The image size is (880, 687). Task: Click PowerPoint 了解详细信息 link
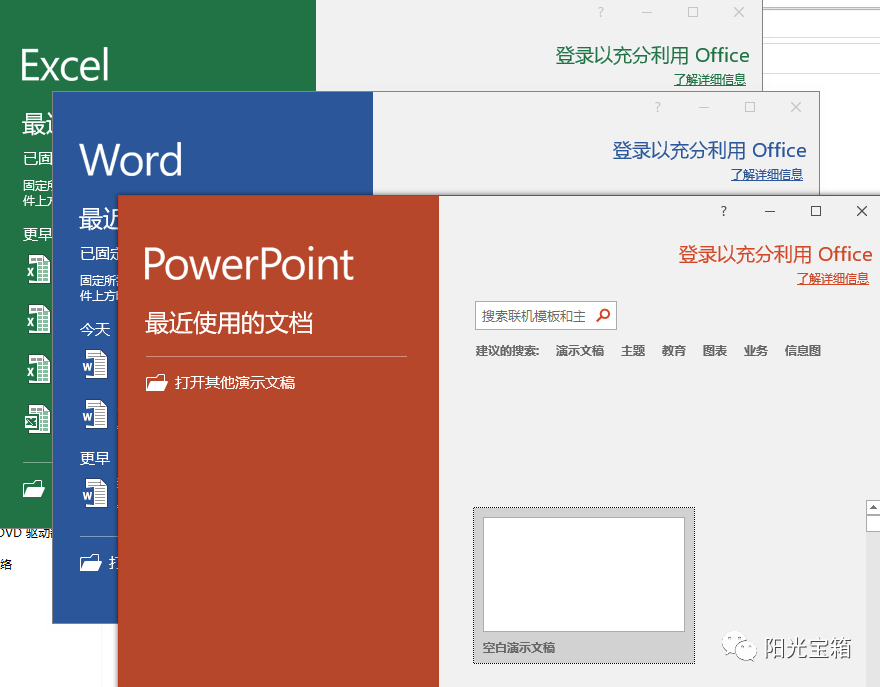point(833,278)
